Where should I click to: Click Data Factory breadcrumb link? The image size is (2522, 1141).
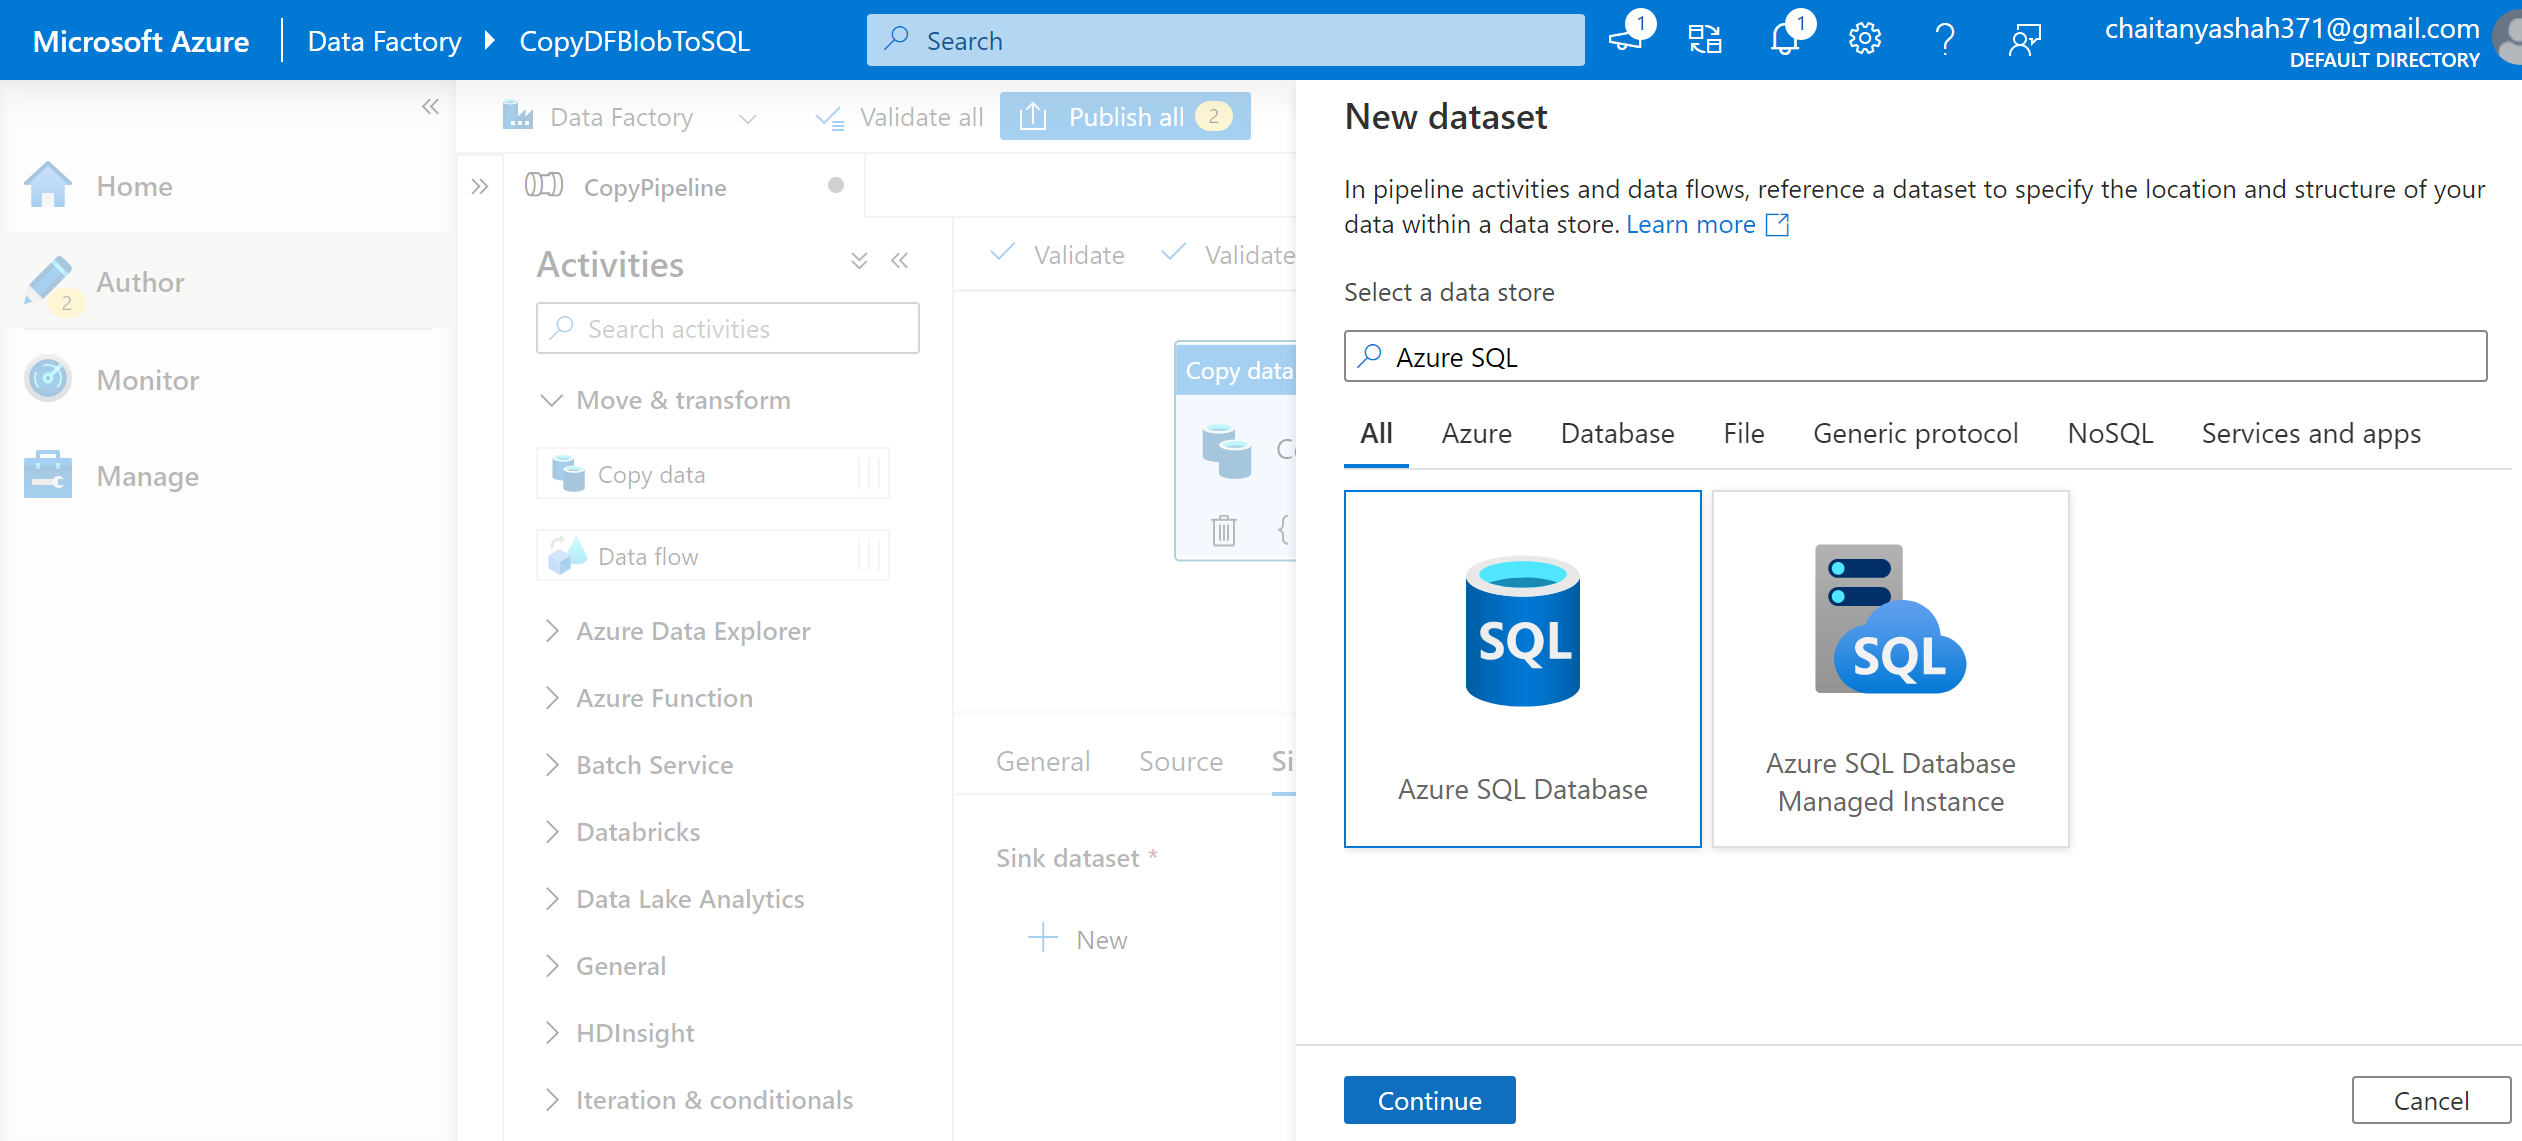384,41
